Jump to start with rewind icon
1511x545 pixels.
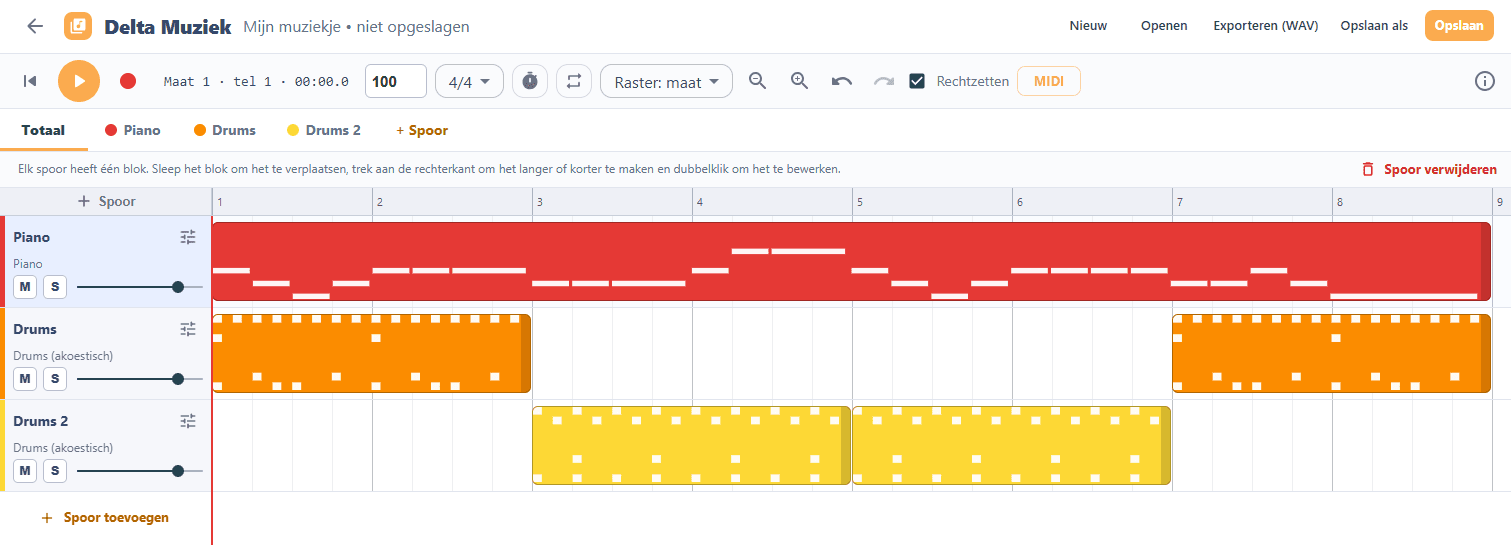(x=30, y=81)
